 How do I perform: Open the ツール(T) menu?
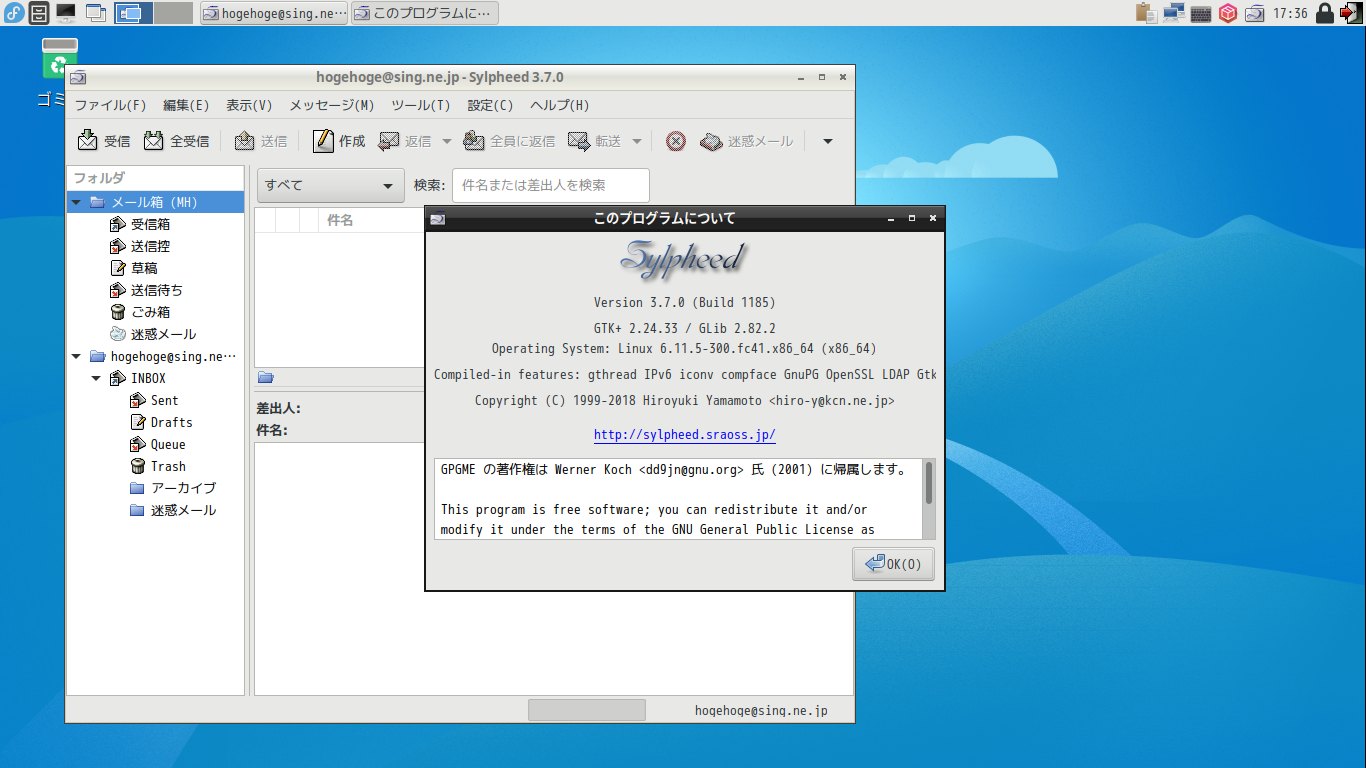point(420,105)
